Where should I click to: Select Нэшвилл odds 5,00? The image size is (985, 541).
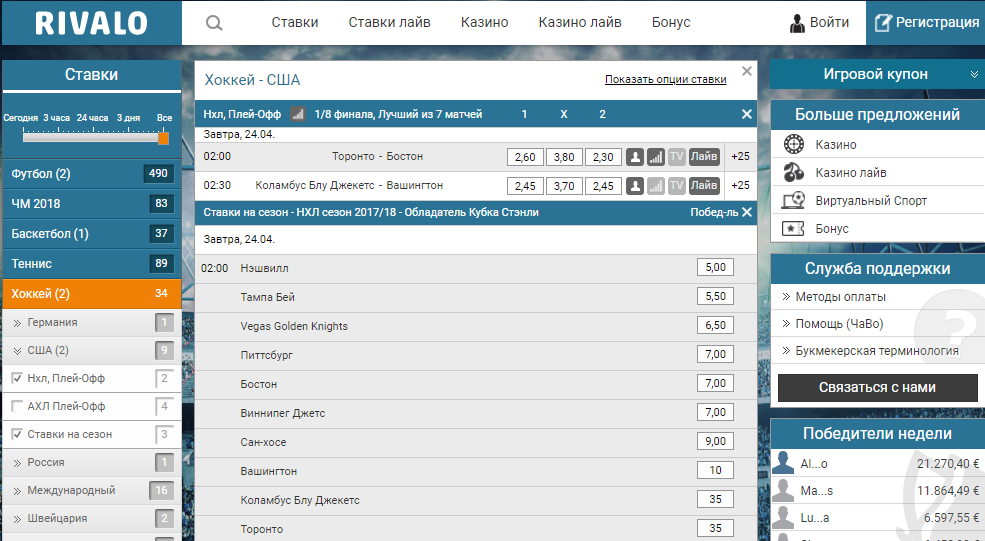pos(716,268)
